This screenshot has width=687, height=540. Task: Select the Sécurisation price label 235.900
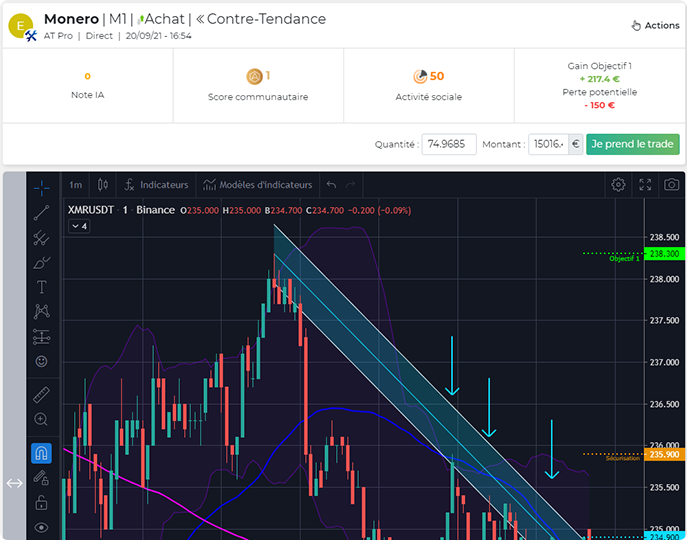click(664, 455)
